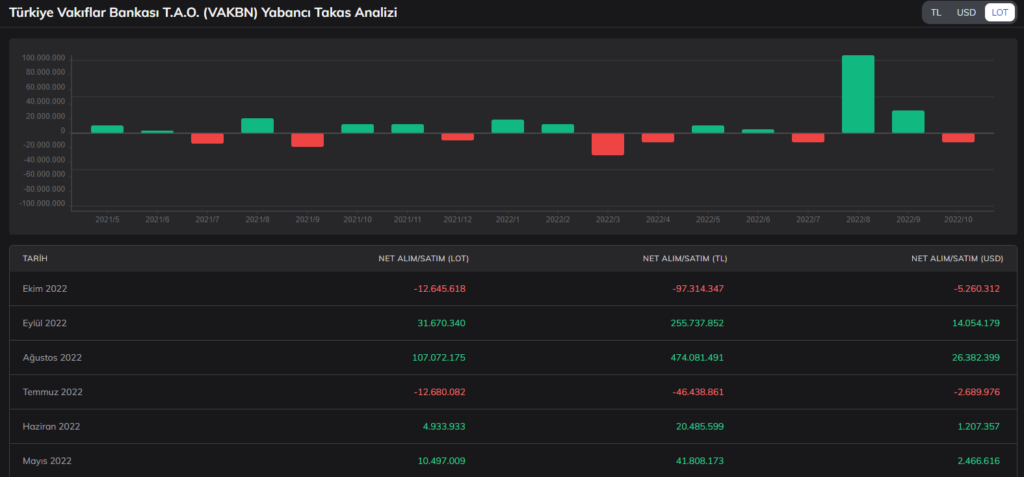Screen dimensions: 1024x477
Task: Click USD value 2.466.616
Action: pyautogui.click(x=978, y=461)
